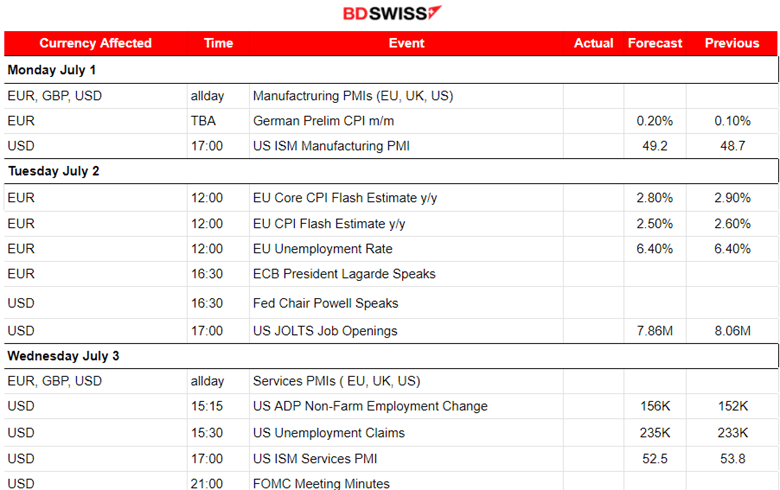This screenshot has height=490, width=780.
Task: Click the EU Core CPI Flash Estimate event
Action: 345,198
